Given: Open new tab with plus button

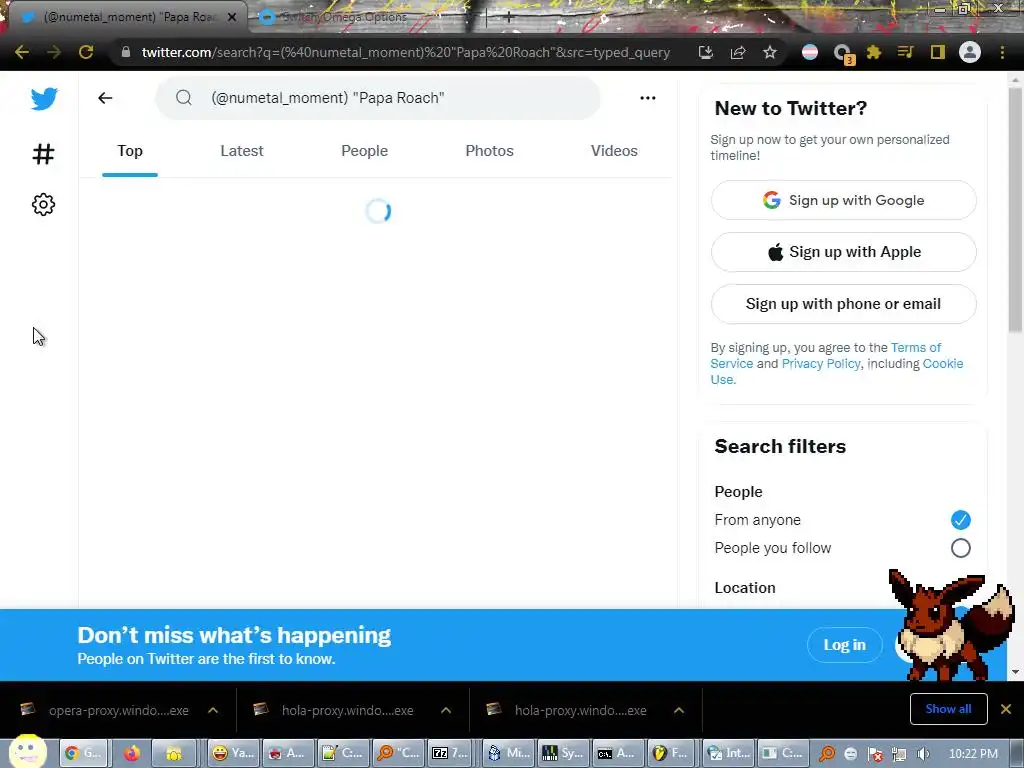Looking at the screenshot, I should 509,18.
